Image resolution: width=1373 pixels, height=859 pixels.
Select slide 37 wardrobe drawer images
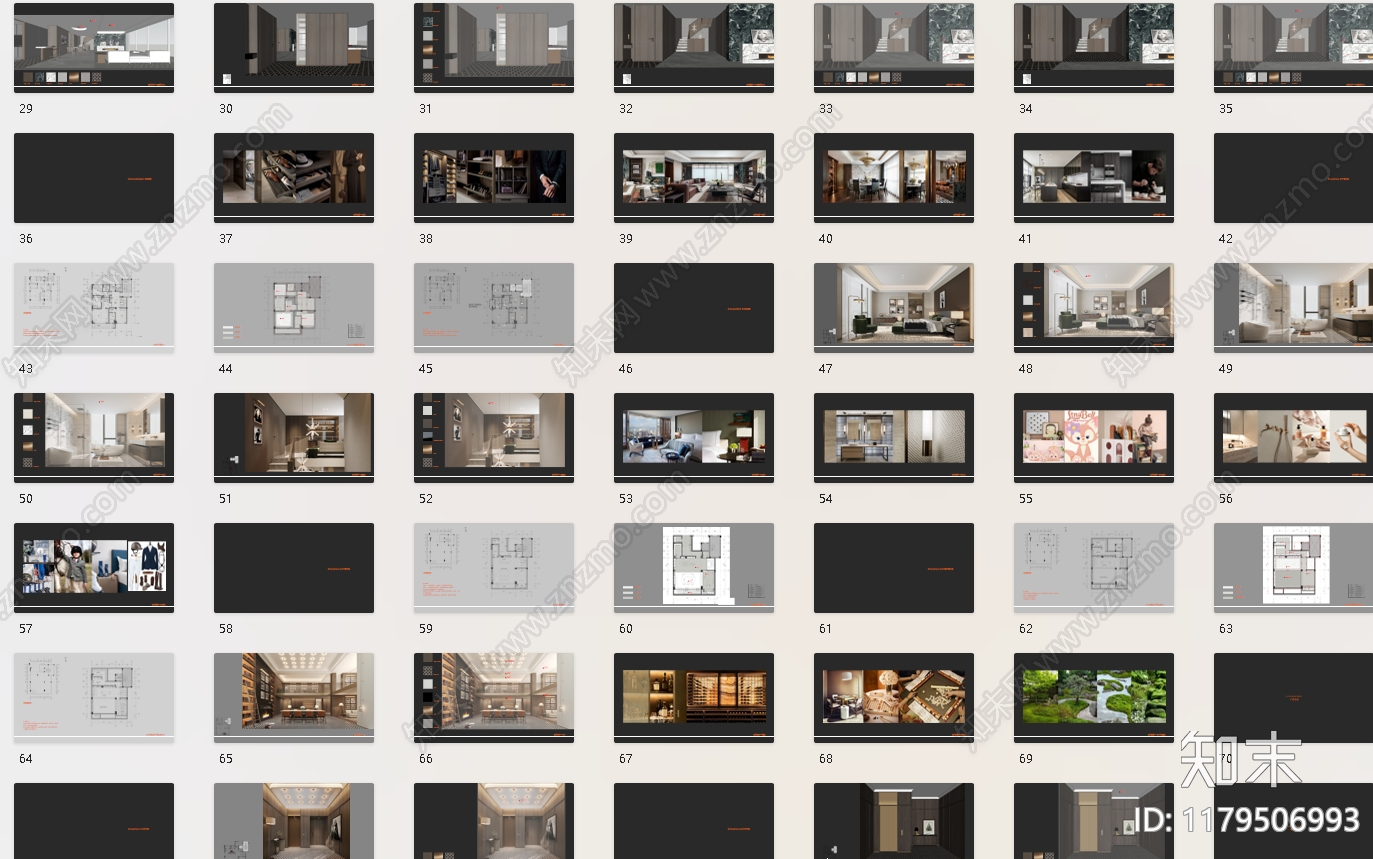pos(294,178)
